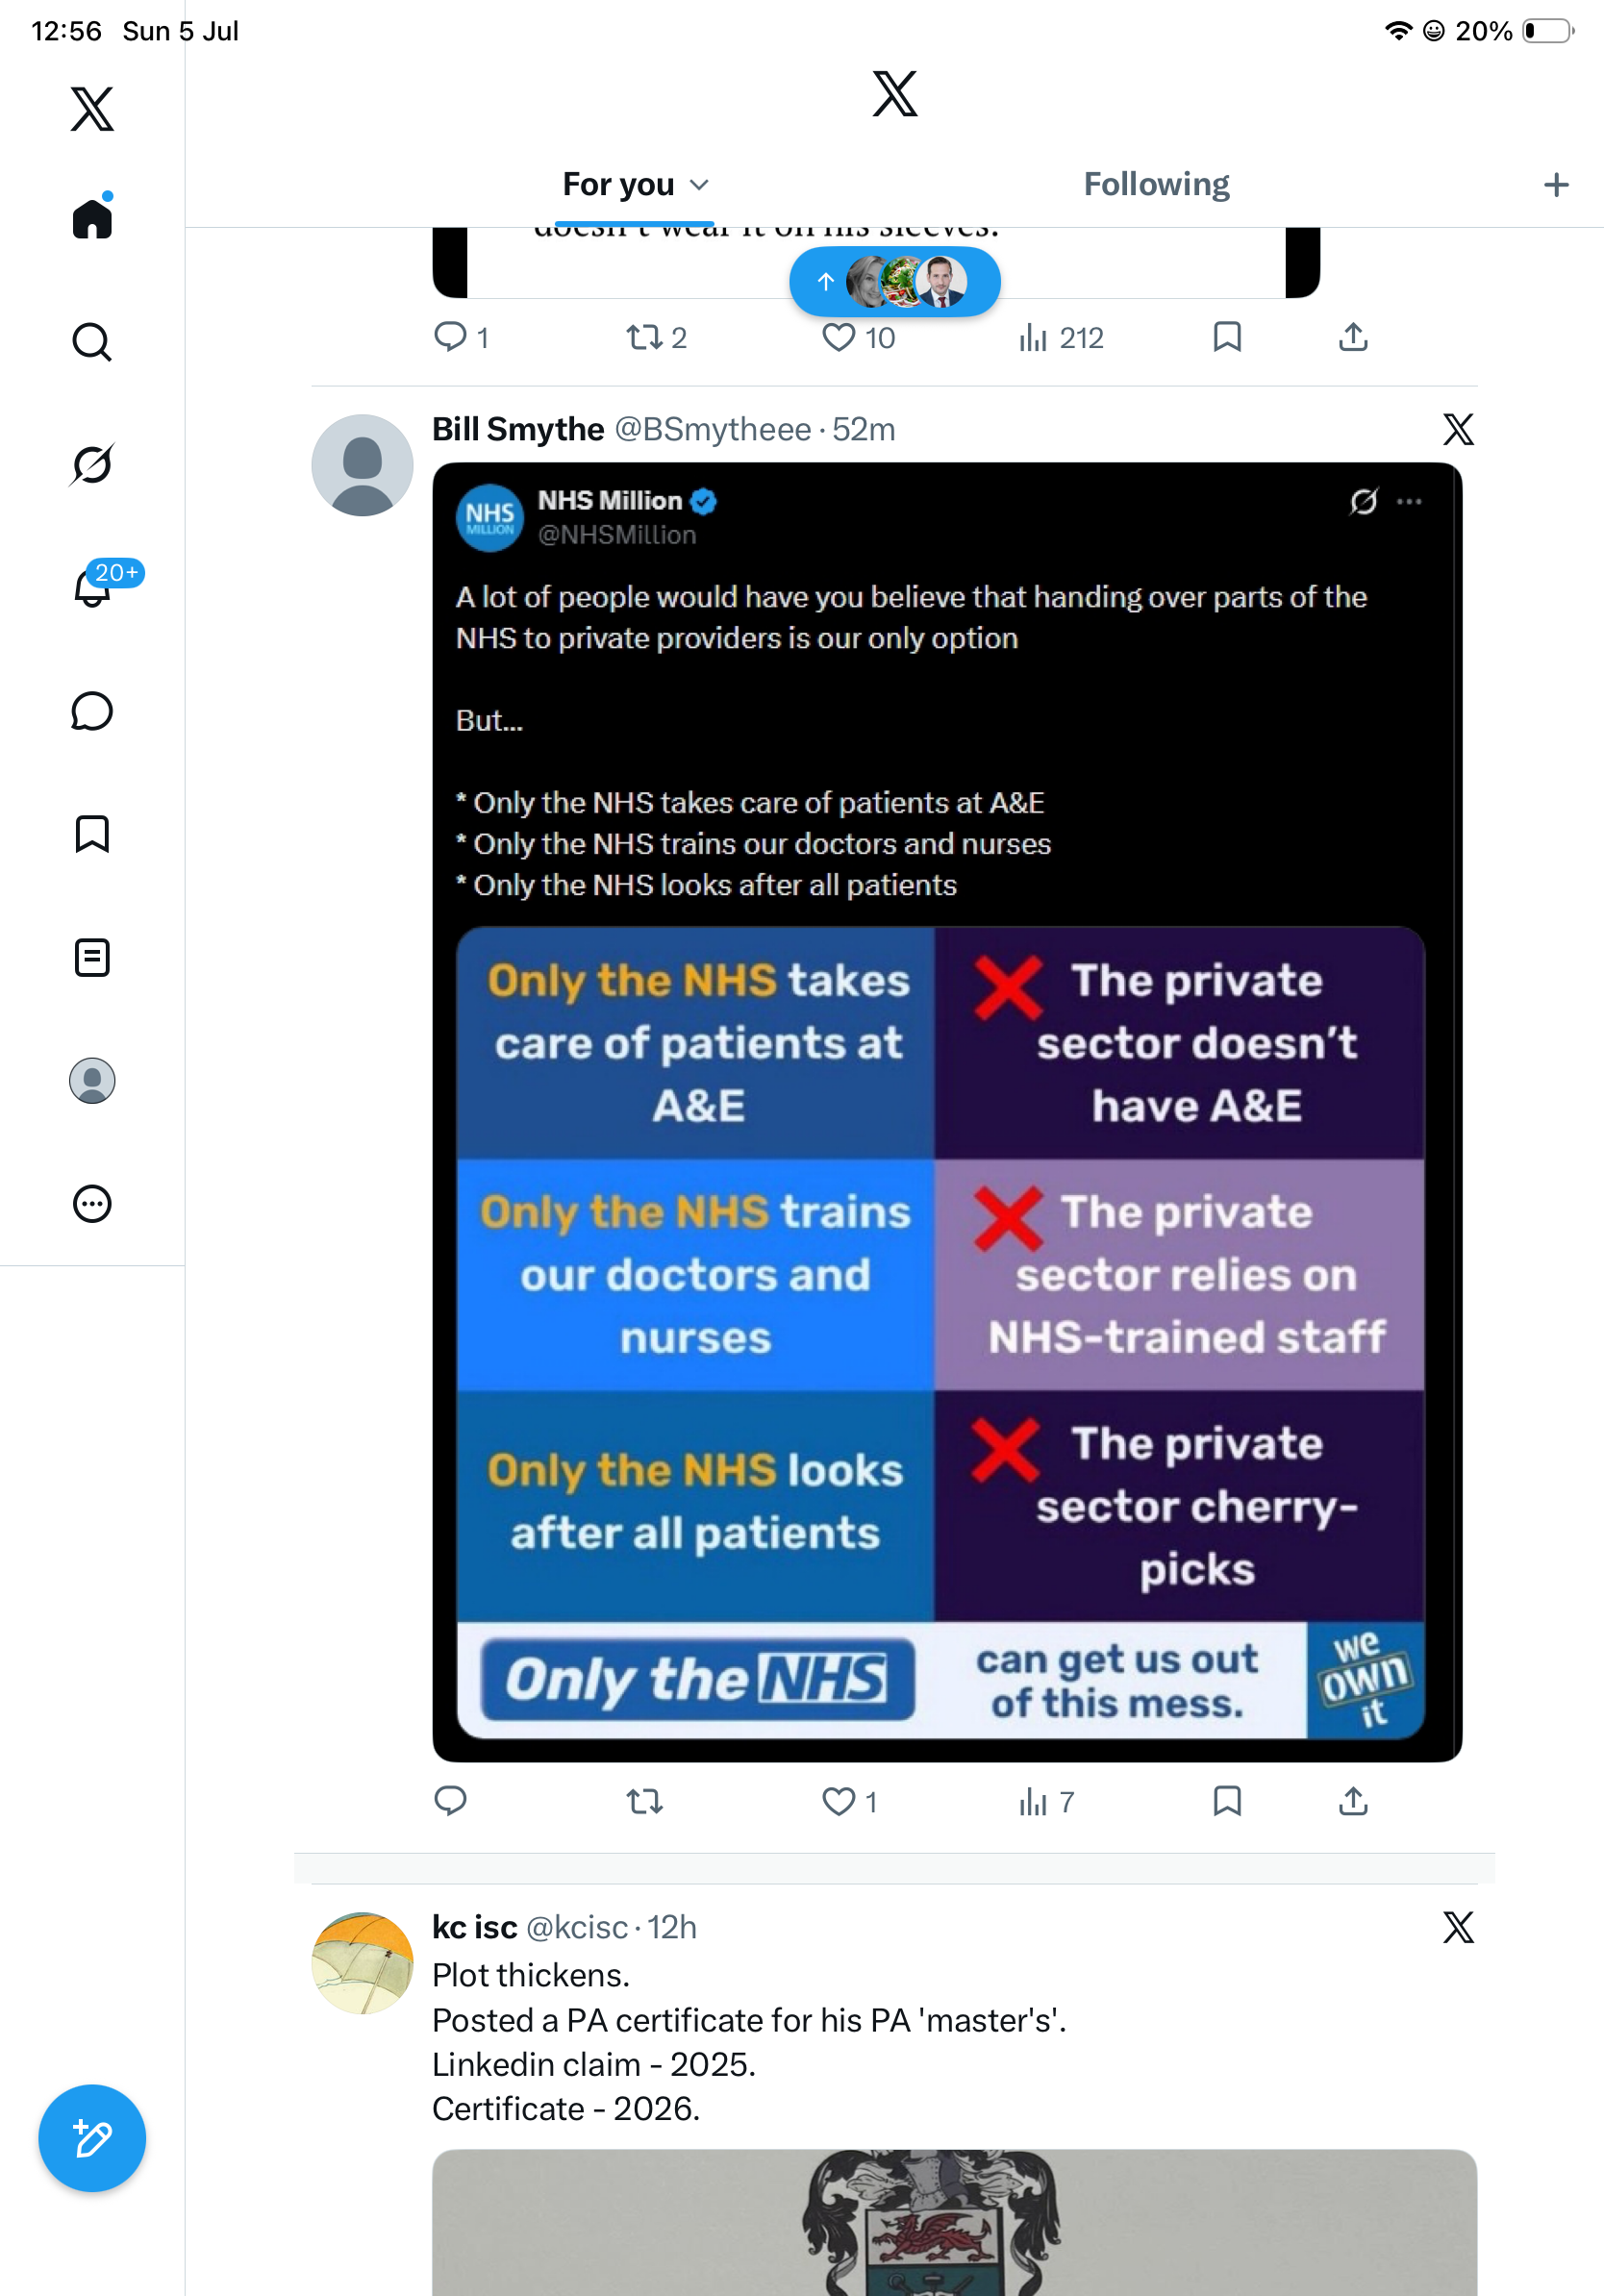Open the More circle menu in sidebar

click(x=92, y=1204)
